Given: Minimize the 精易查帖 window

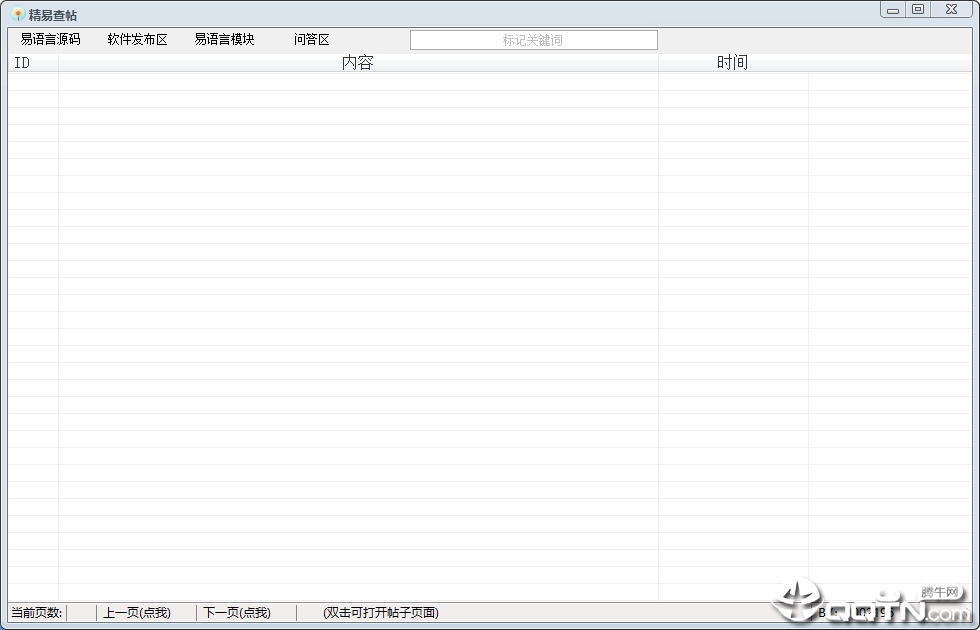Looking at the screenshot, I should pyautogui.click(x=893, y=9).
